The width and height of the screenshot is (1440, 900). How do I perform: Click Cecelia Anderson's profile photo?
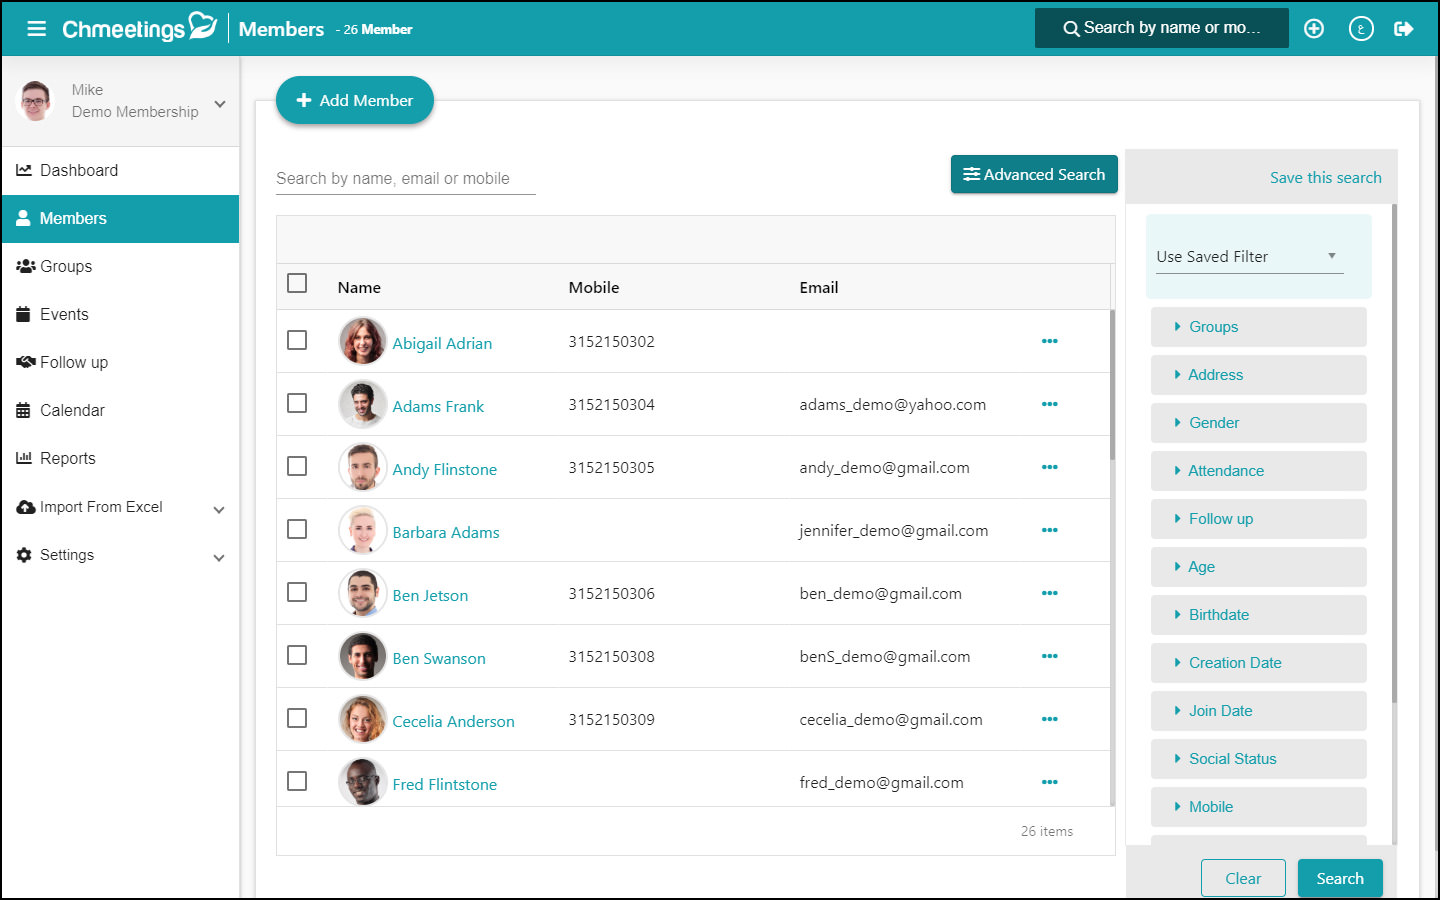[363, 719]
